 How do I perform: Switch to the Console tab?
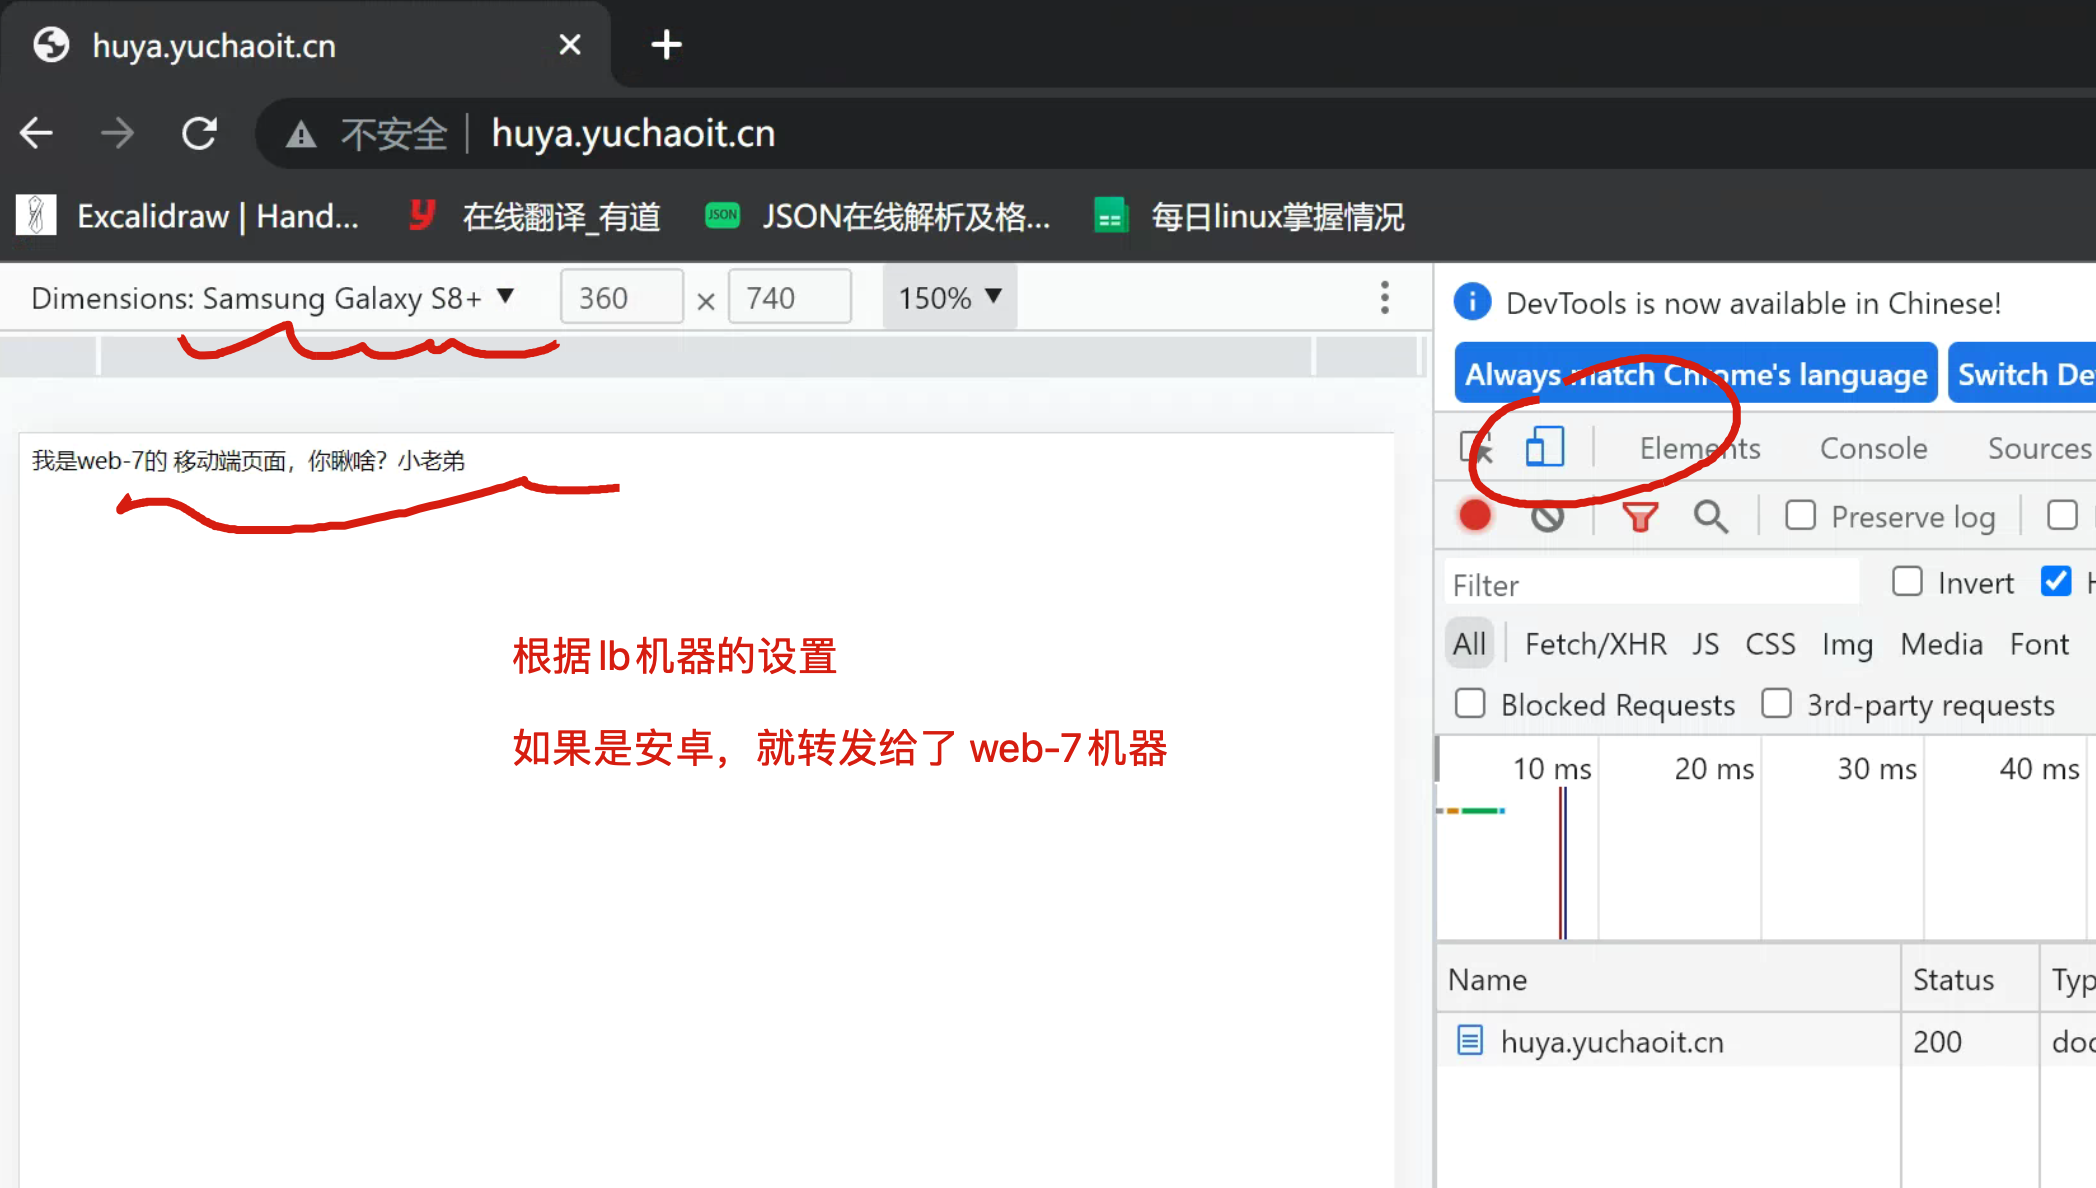click(x=1873, y=448)
